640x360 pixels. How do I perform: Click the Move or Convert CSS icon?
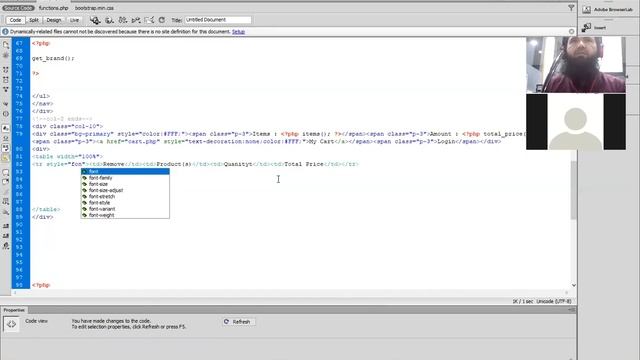pos(6,201)
